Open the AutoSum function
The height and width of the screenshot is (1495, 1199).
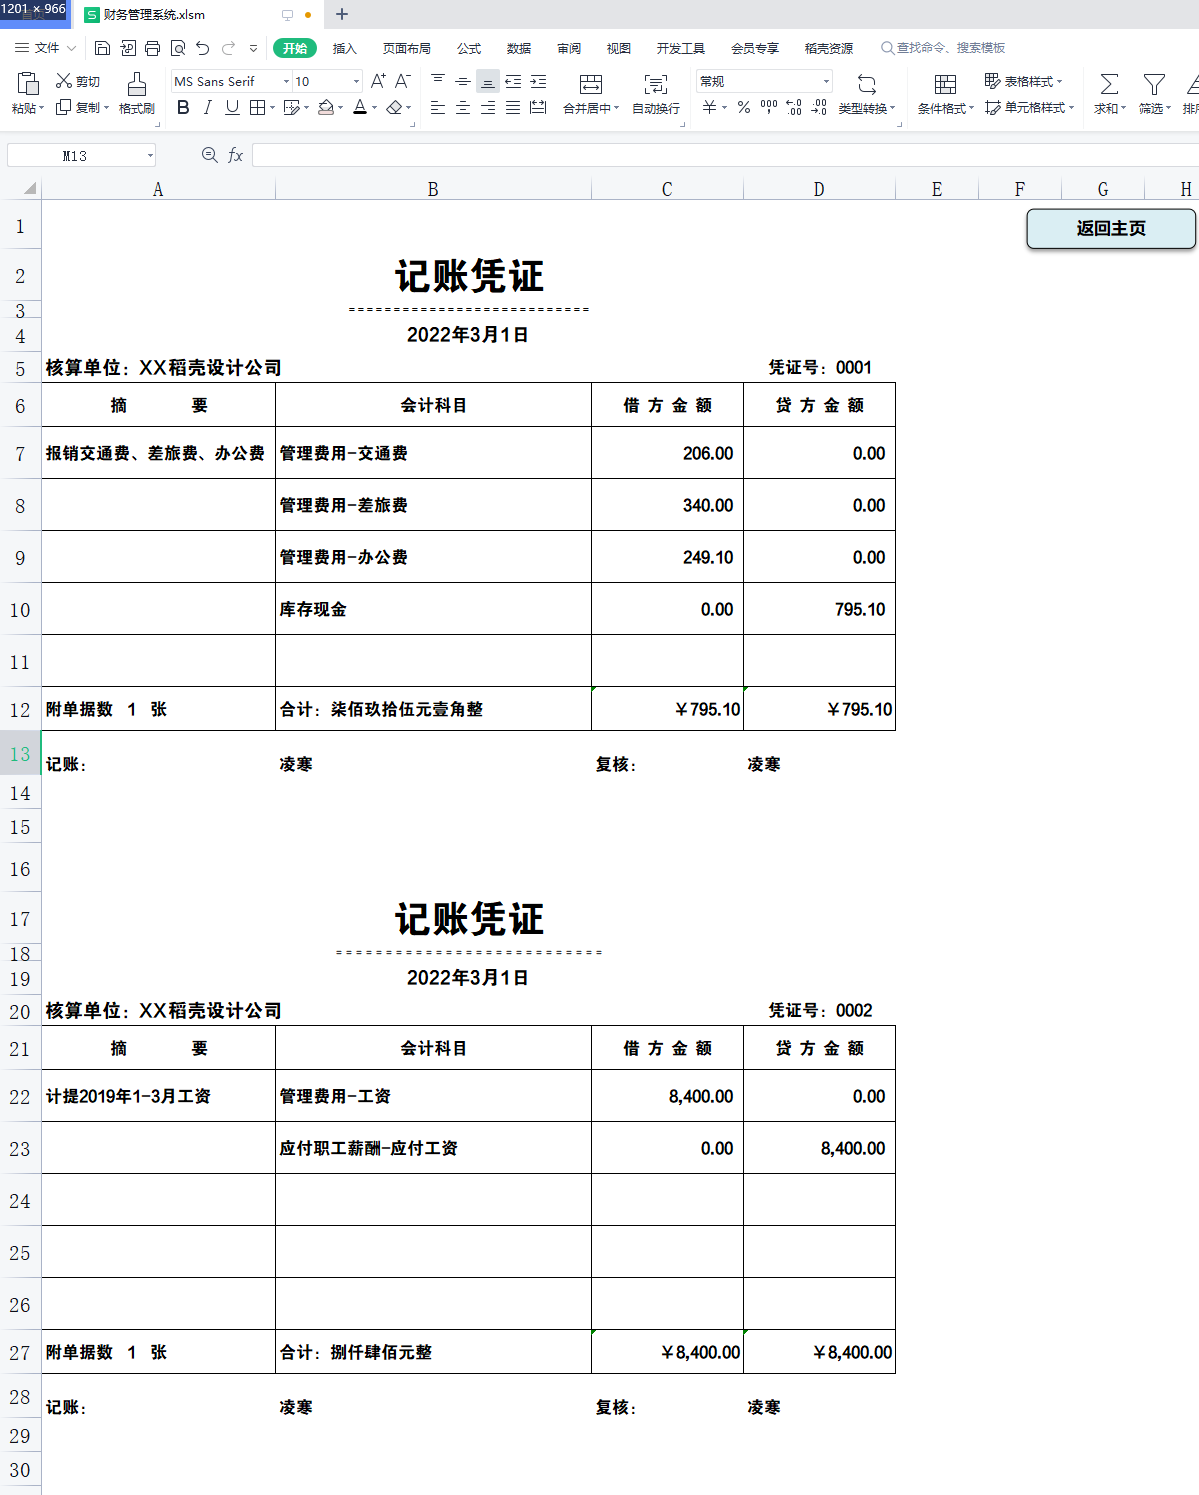pyautogui.click(x=1107, y=95)
